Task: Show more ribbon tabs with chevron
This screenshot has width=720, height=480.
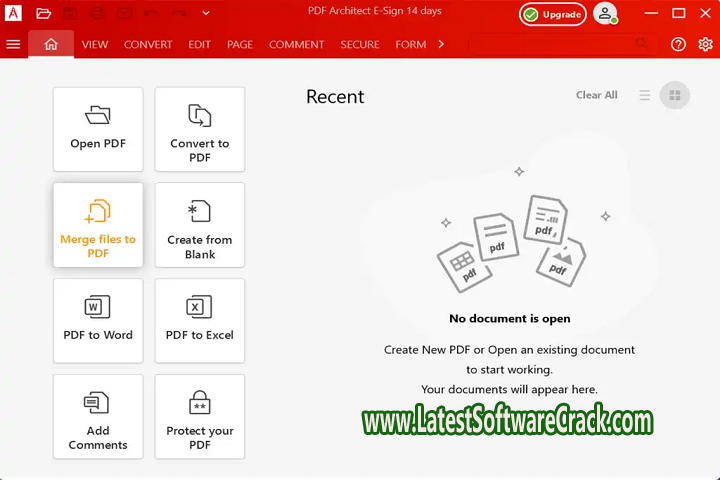Action: coord(441,44)
